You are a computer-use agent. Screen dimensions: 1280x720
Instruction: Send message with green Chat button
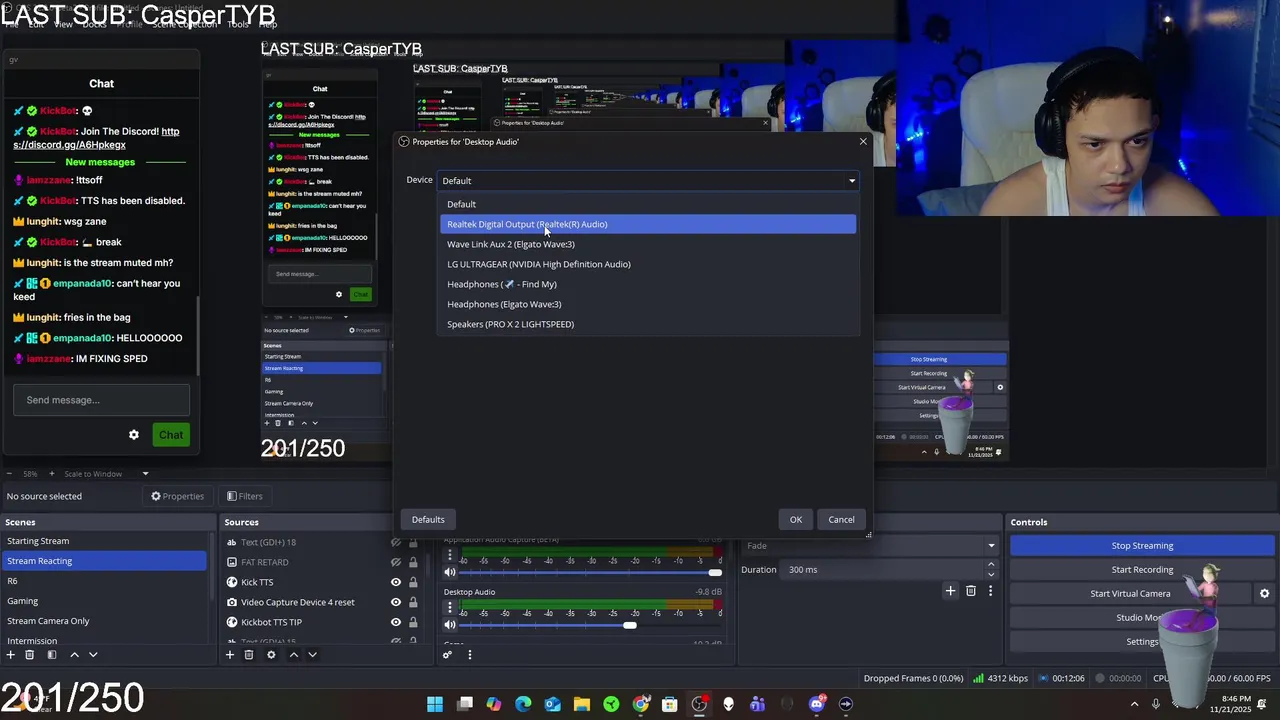[x=171, y=435]
